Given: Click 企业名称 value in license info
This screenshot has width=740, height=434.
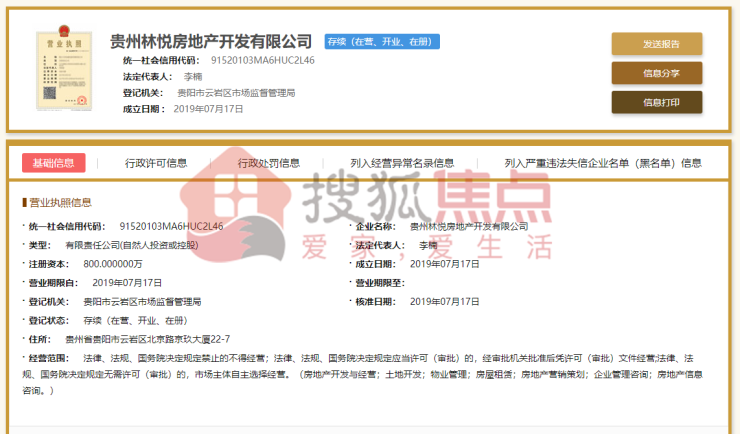Looking at the screenshot, I should [x=469, y=226].
